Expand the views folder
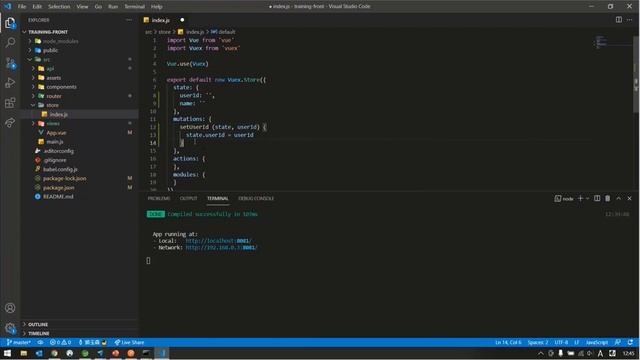 coord(33,123)
